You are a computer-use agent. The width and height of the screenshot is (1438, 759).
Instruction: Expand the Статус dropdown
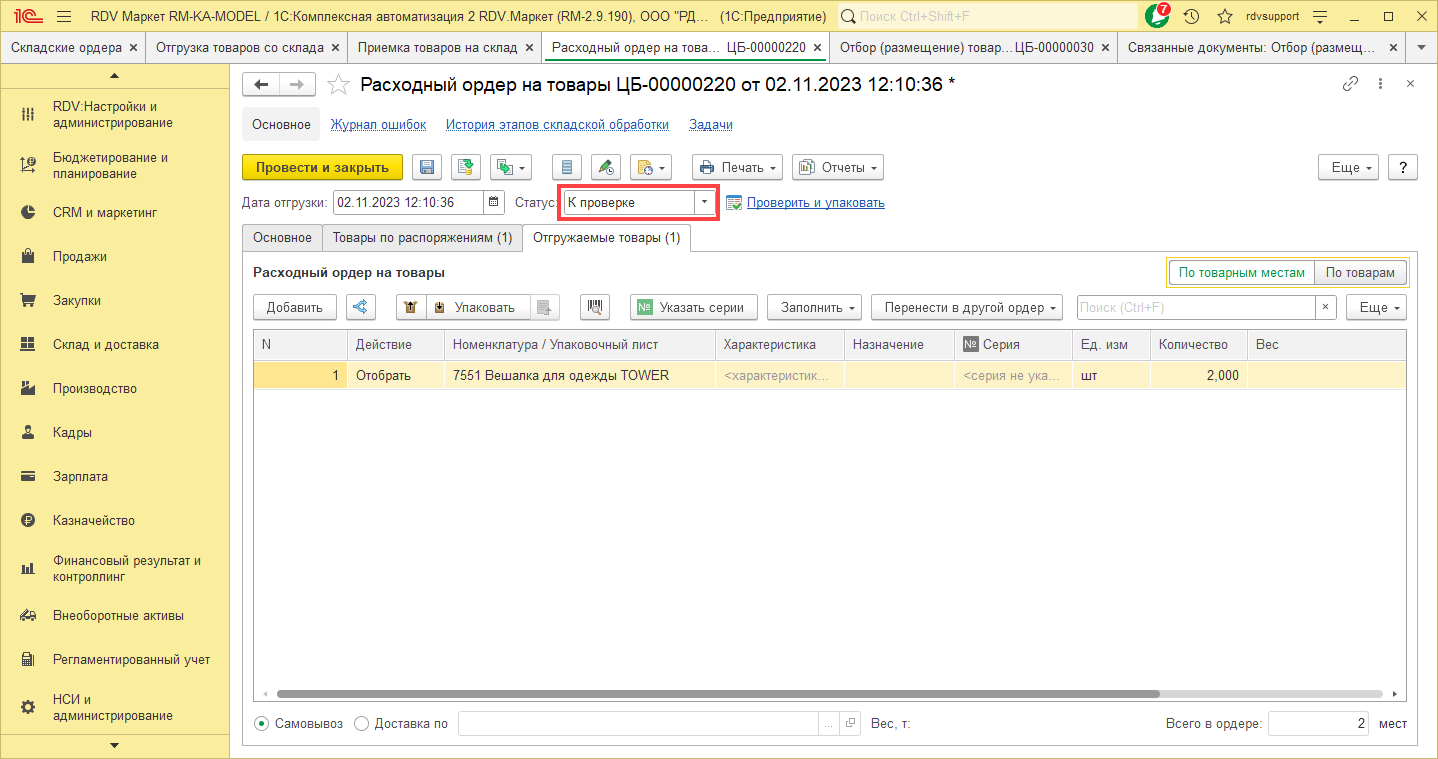click(704, 202)
